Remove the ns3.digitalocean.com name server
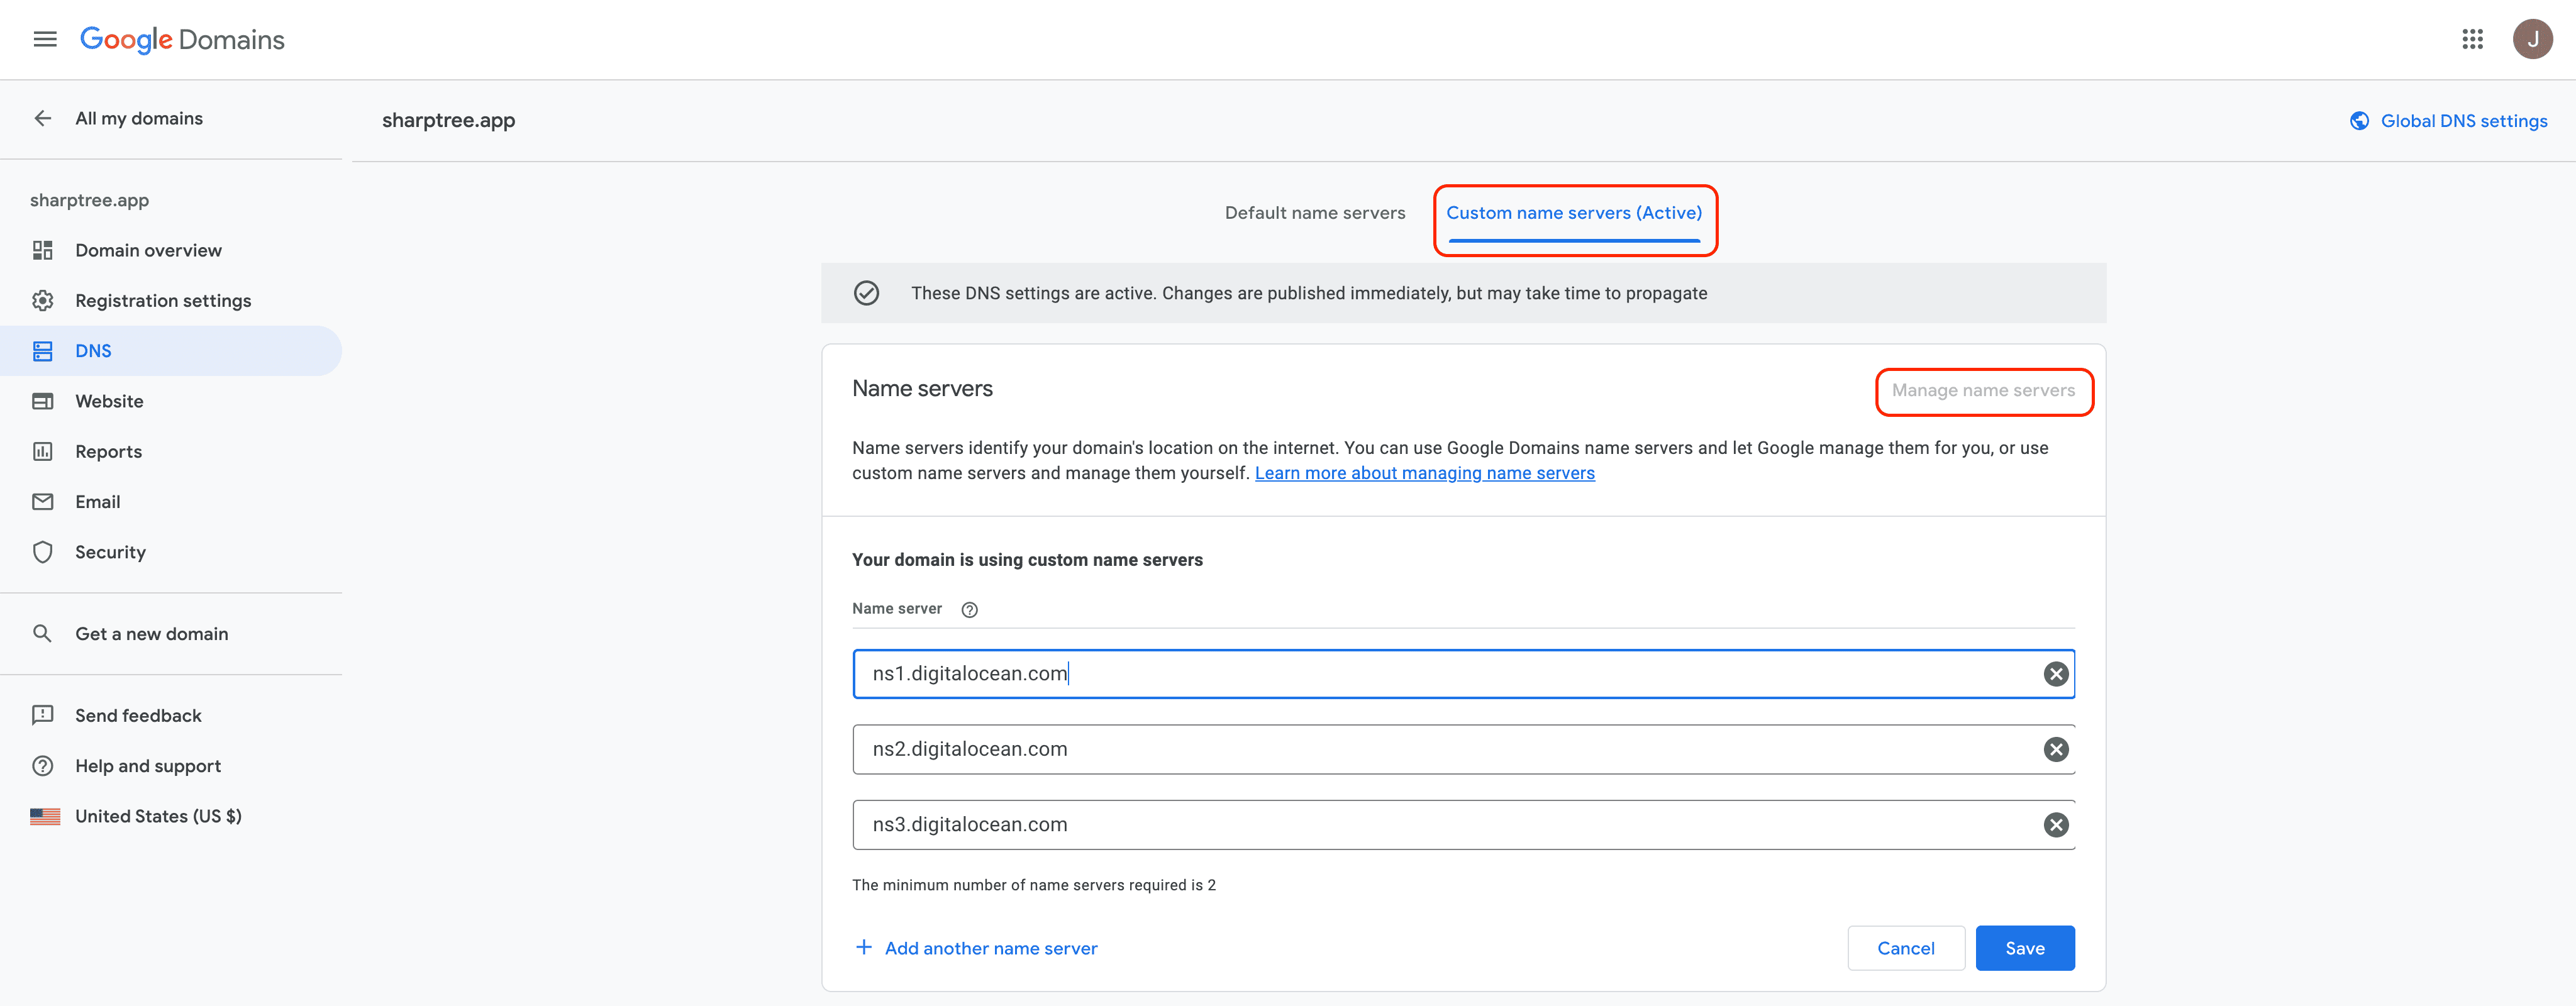This screenshot has width=2576, height=1006. click(x=2056, y=825)
